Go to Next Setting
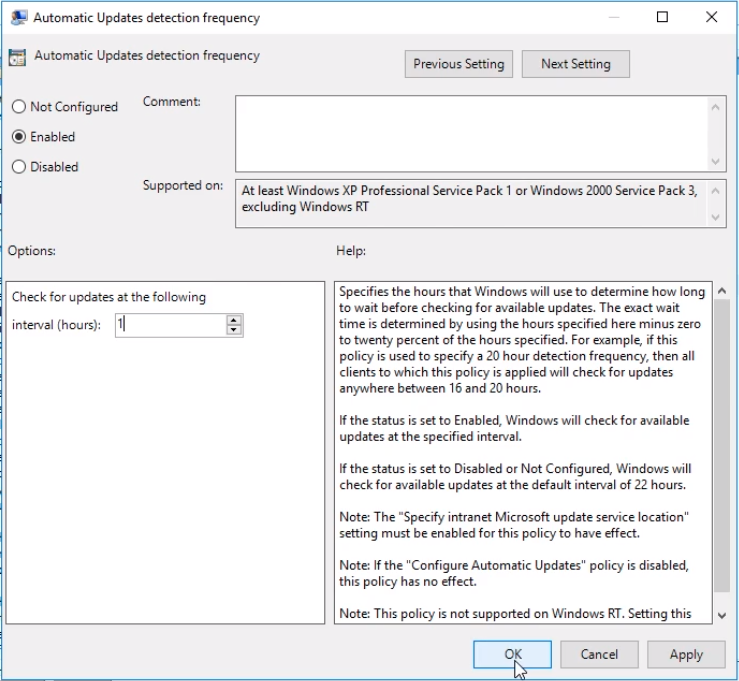 pyautogui.click(x=575, y=64)
